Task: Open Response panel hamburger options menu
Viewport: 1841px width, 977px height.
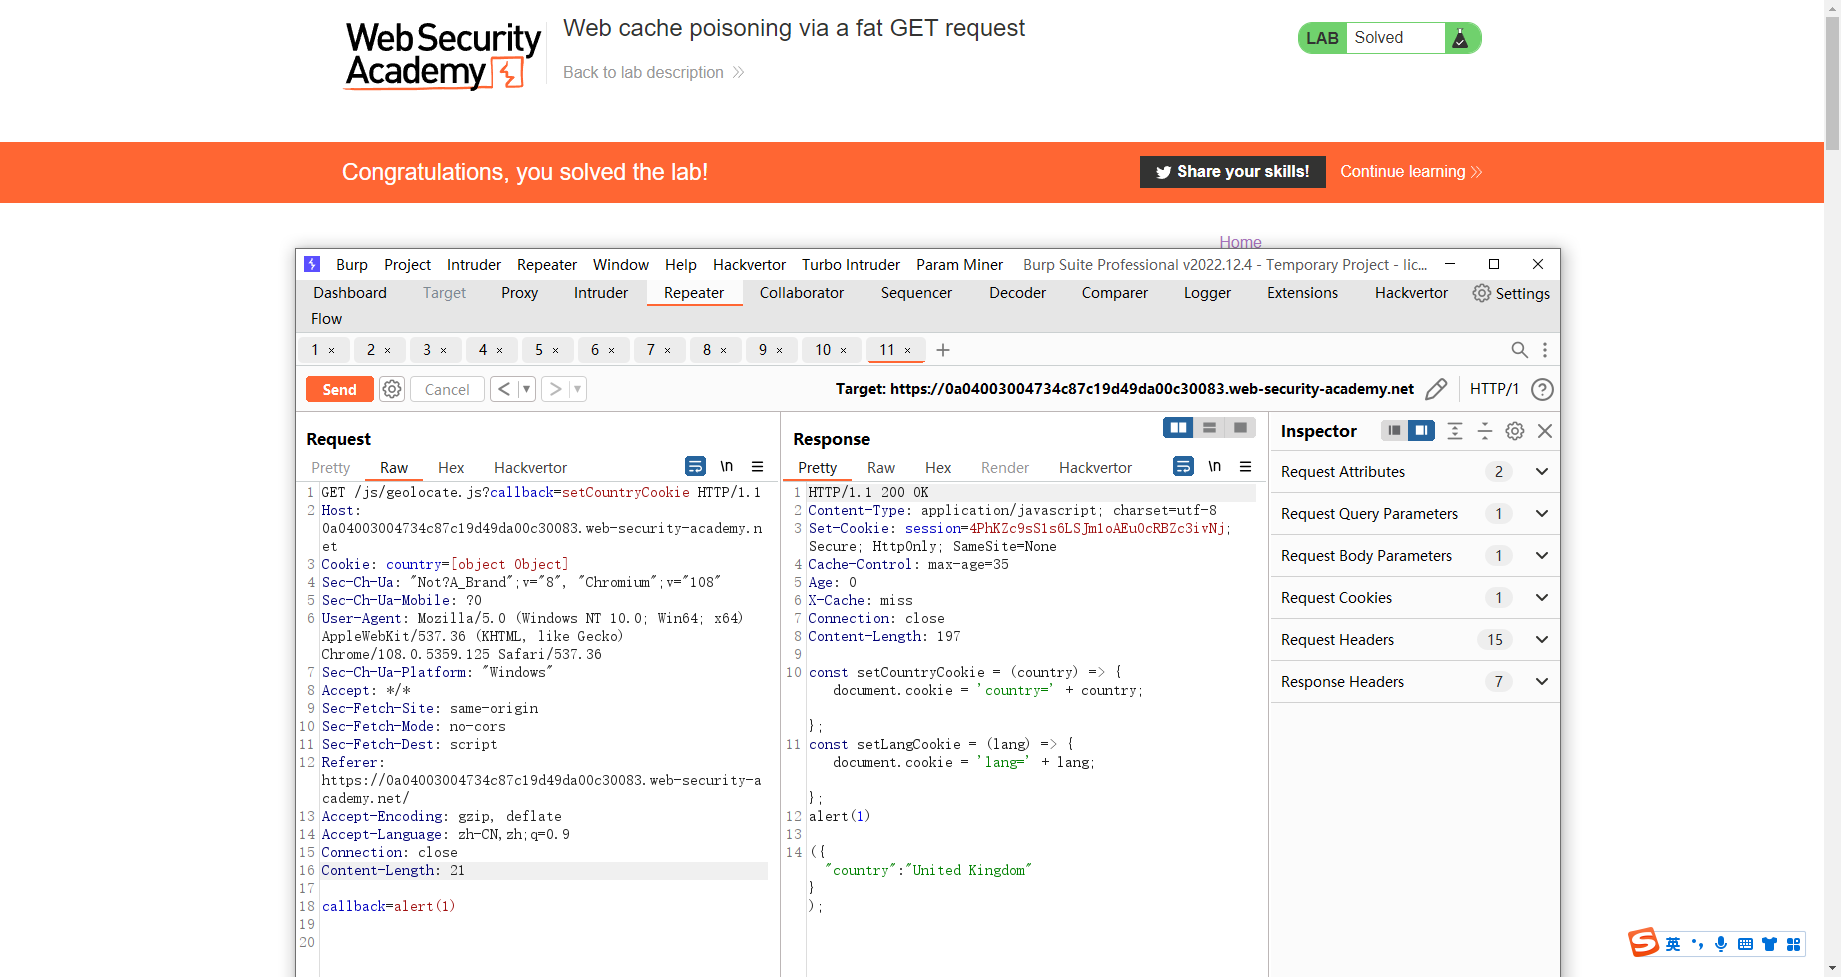Action: click(1246, 466)
